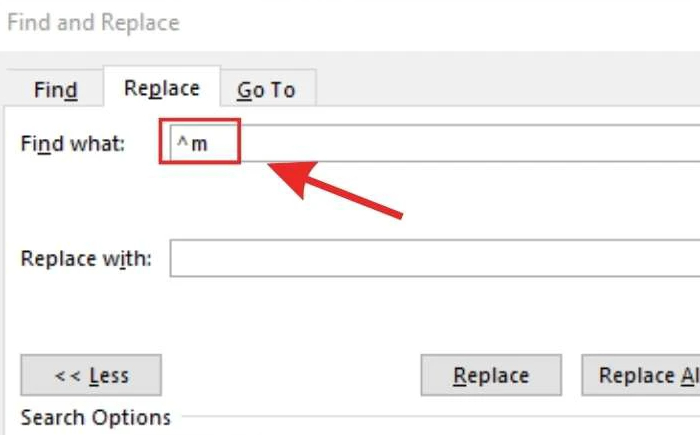This screenshot has width=700, height=435.
Task: Place cursor after ^m in Find what
Action: pos(211,144)
